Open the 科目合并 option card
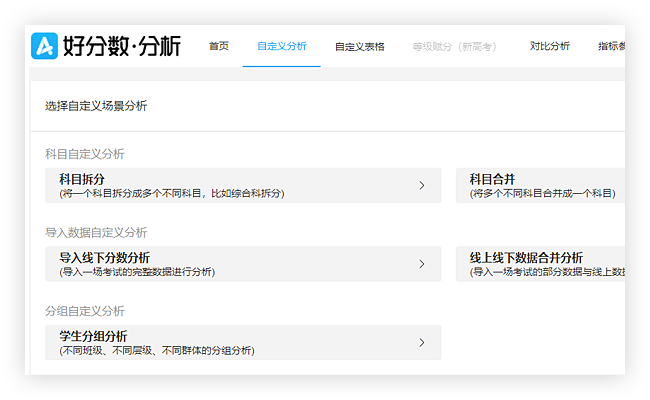This screenshot has width=650, height=400. (540, 185)
